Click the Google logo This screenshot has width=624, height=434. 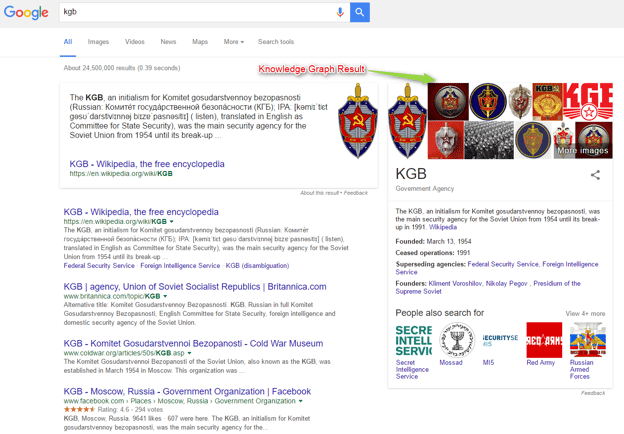coord(26,12)
